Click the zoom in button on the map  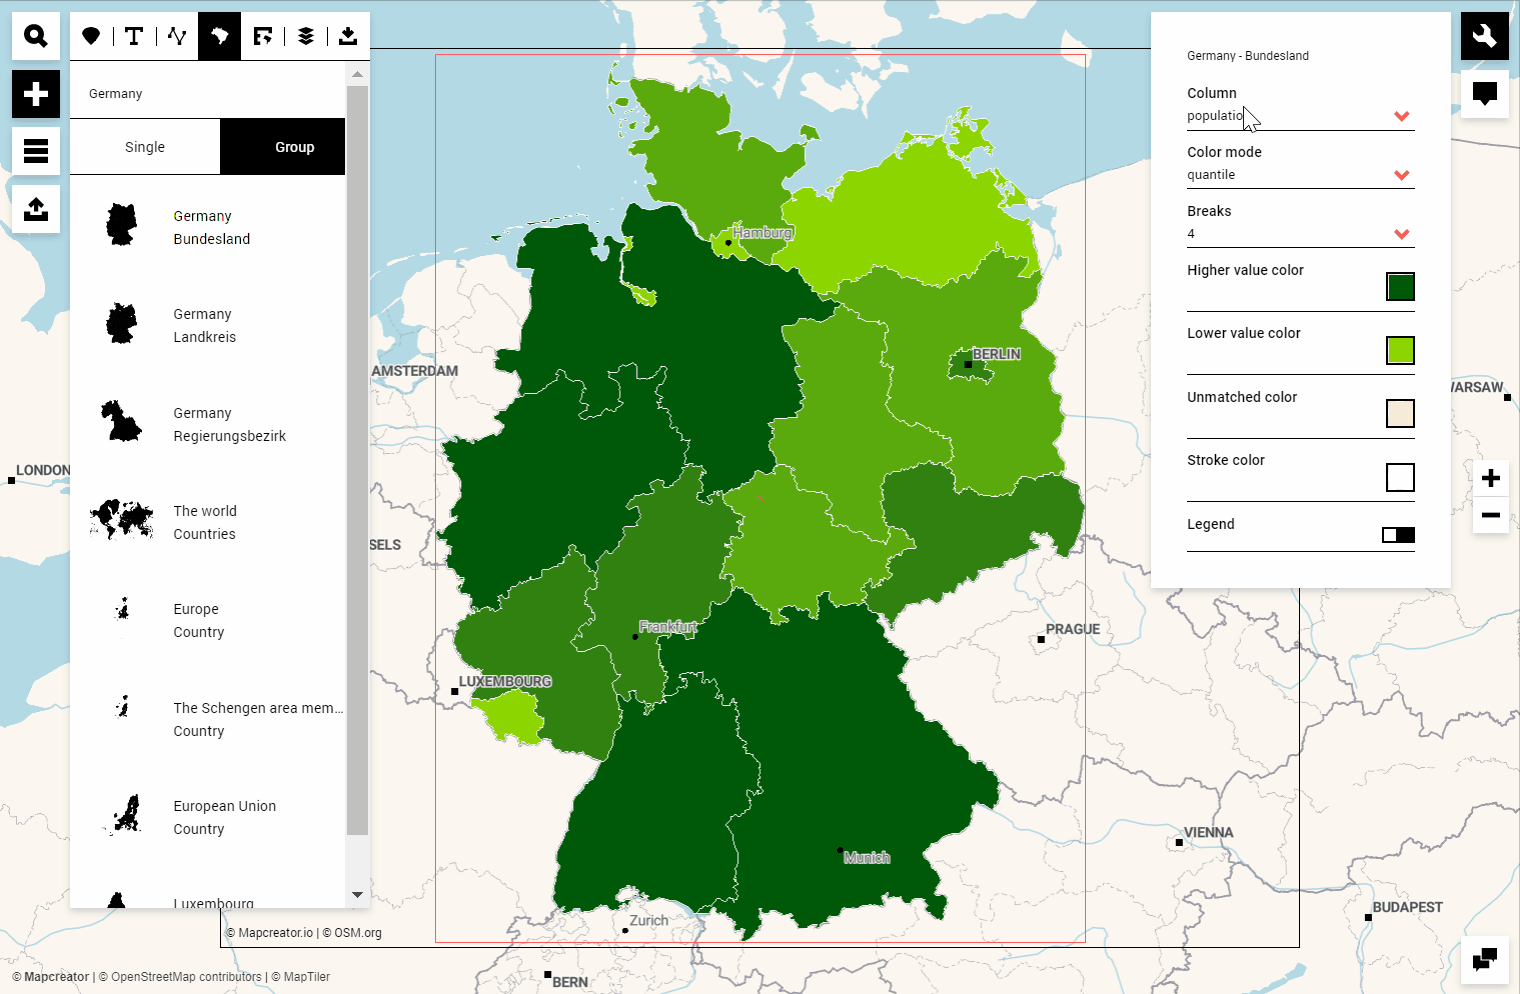coord(1490,478)
